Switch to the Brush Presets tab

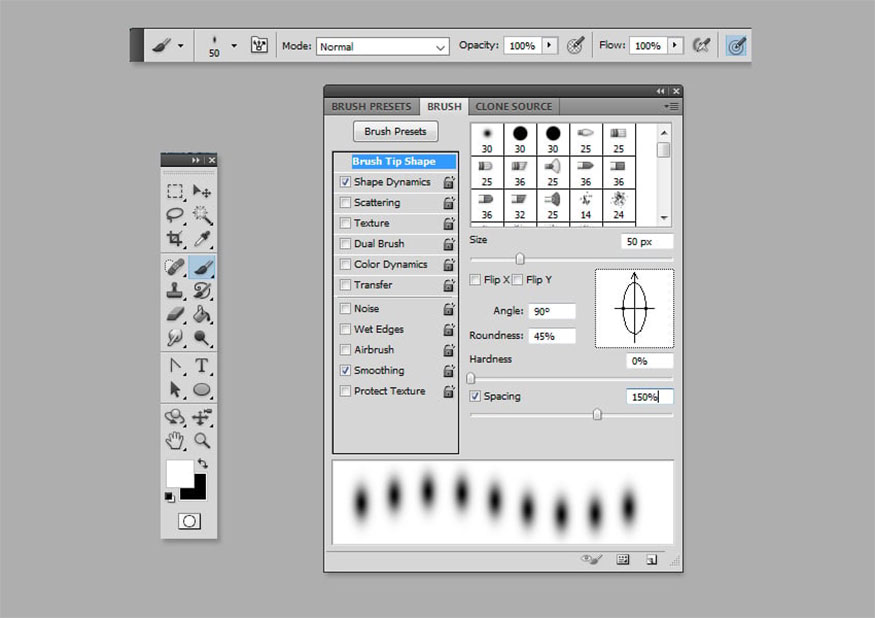[x=371, y=106]
